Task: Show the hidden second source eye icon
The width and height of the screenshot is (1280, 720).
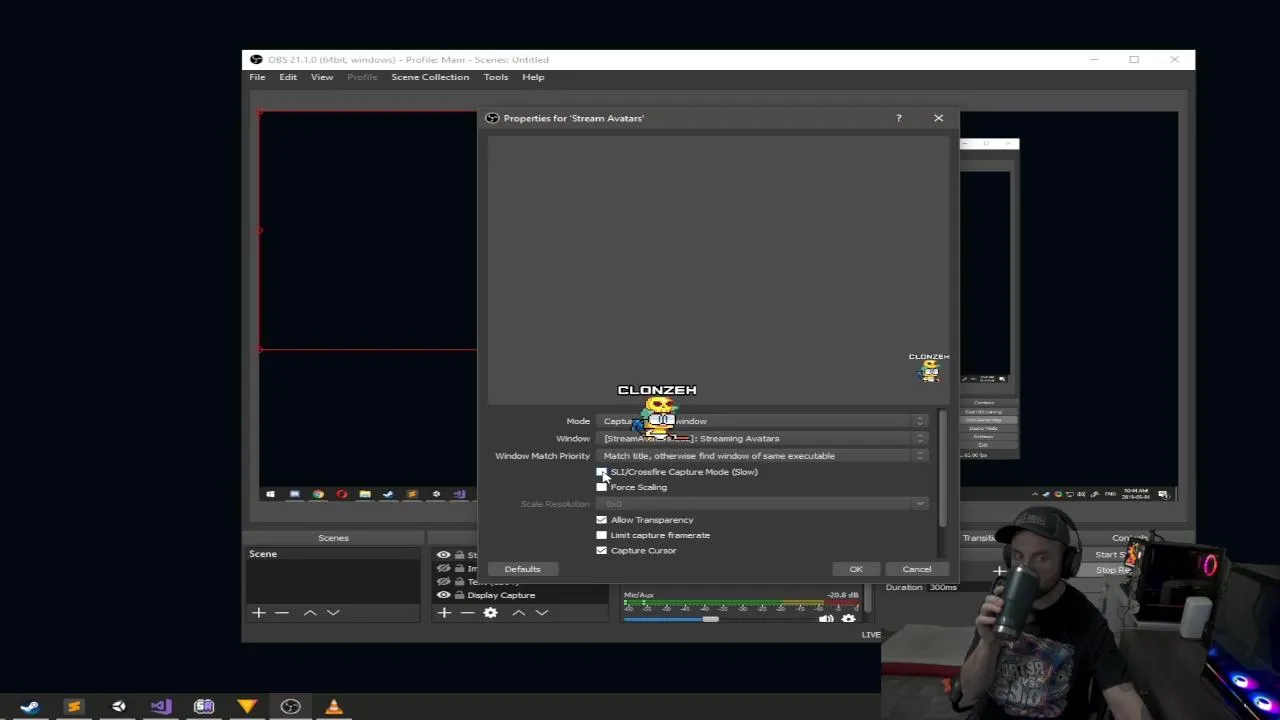Action: (x=443, y=568)
